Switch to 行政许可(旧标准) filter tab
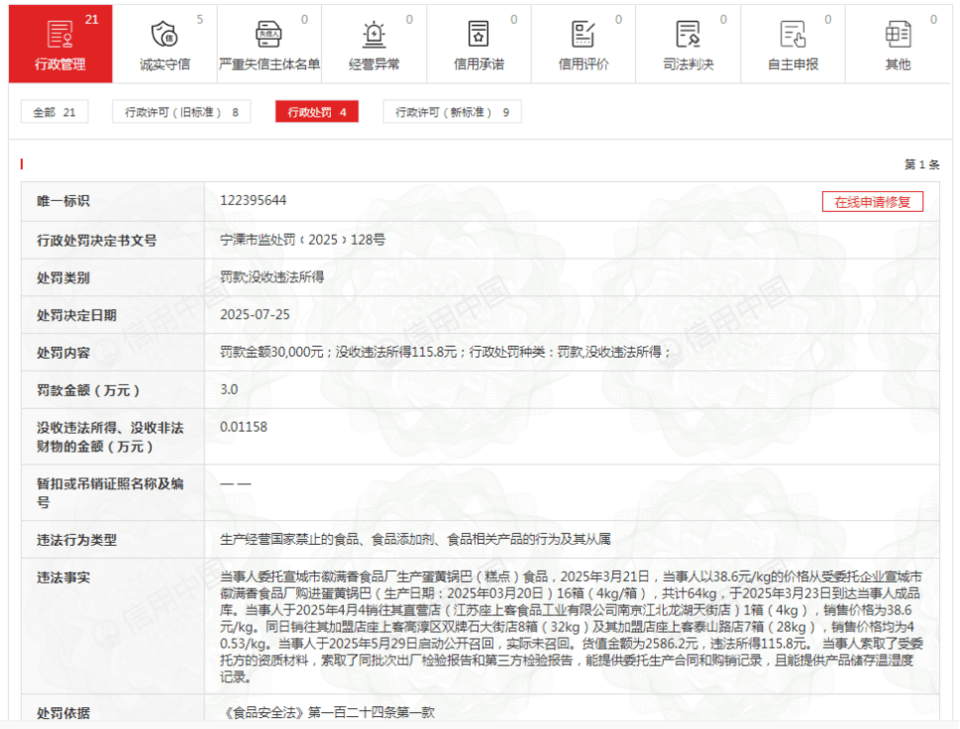Viewport: 960px width, 729px height. 181,112
